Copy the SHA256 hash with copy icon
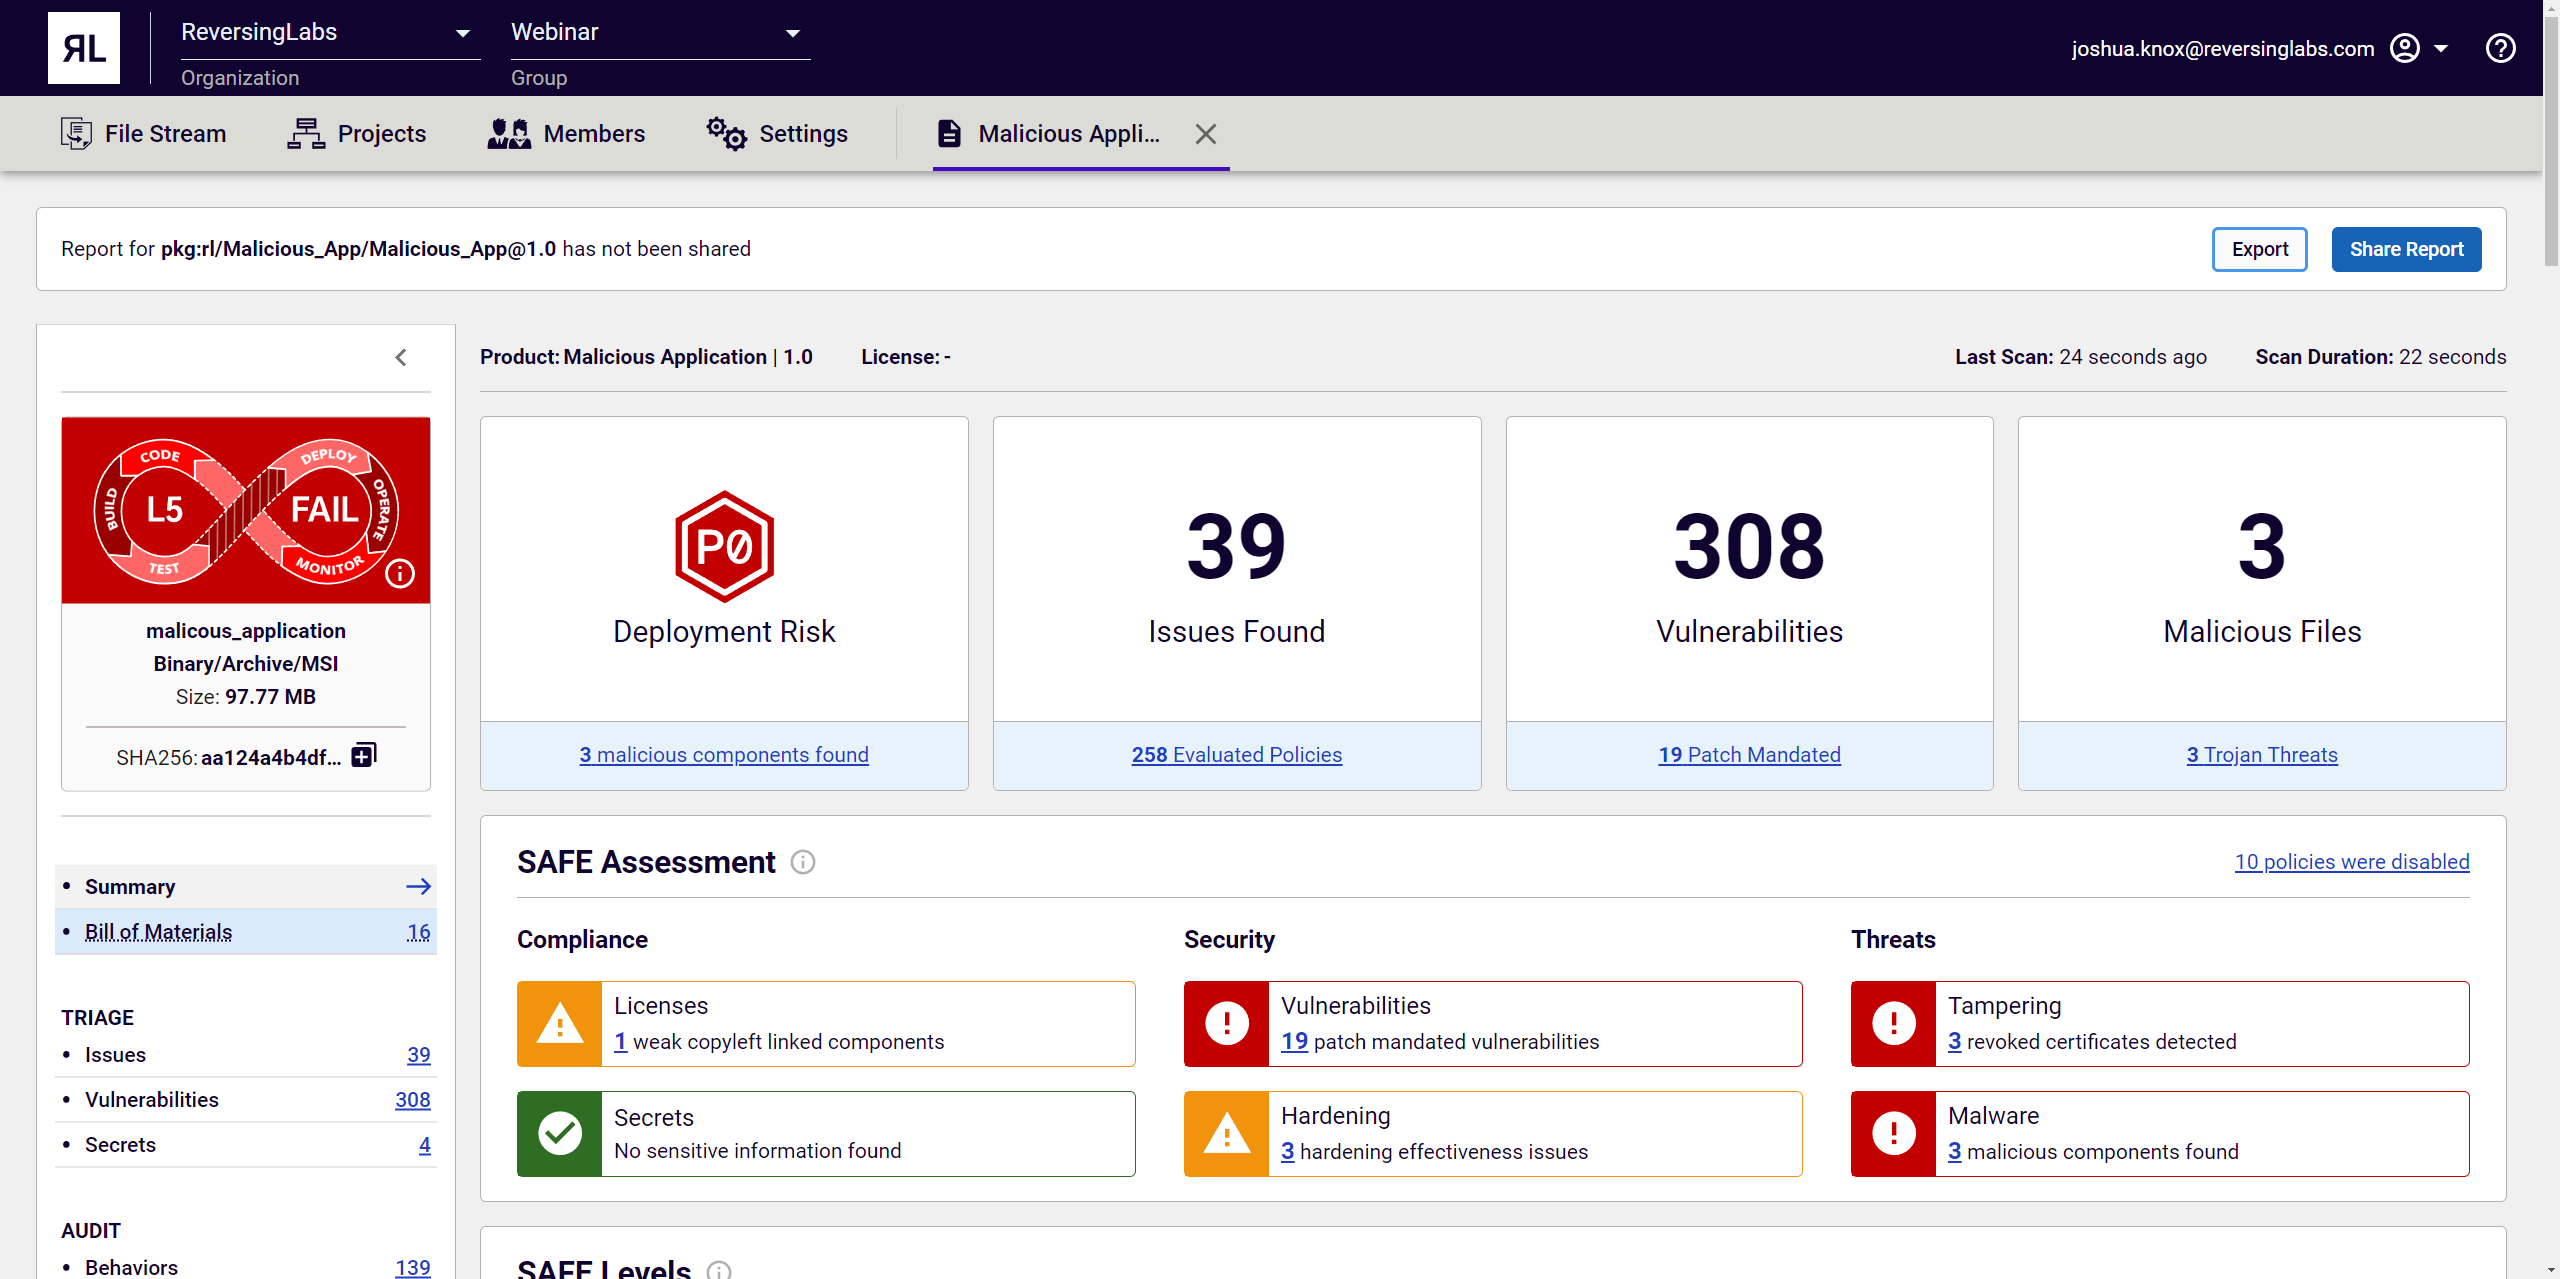The height and width of the screenshot is (1279, 2560). 364,756
